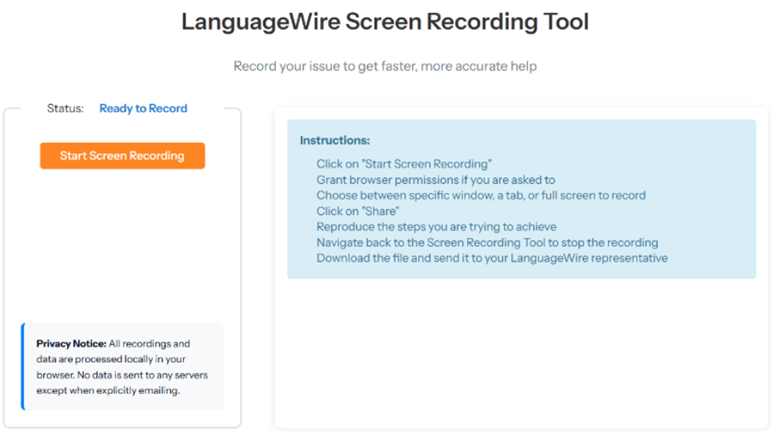This screenshot has width=780, height=432.
Task: Select the LanguageWire Screen Recording Tool heading
Action: [385, 22]
